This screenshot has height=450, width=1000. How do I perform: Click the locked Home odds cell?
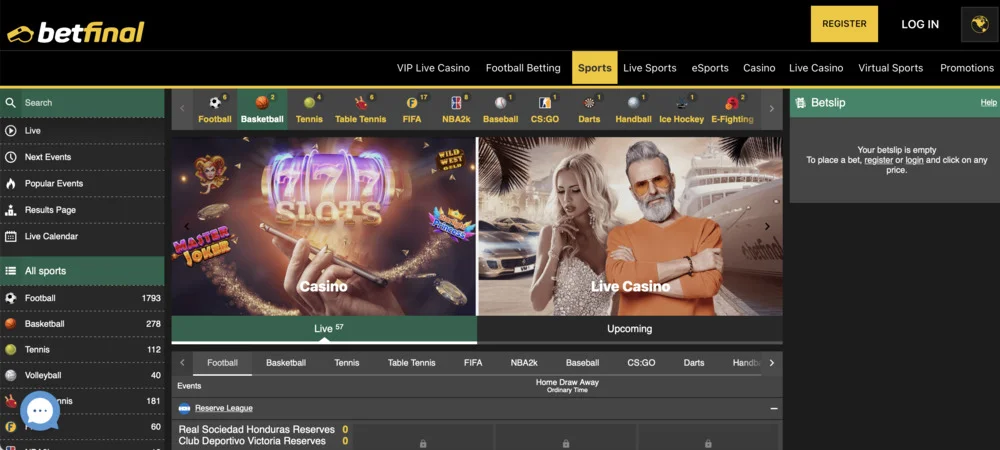coord(422,438)
